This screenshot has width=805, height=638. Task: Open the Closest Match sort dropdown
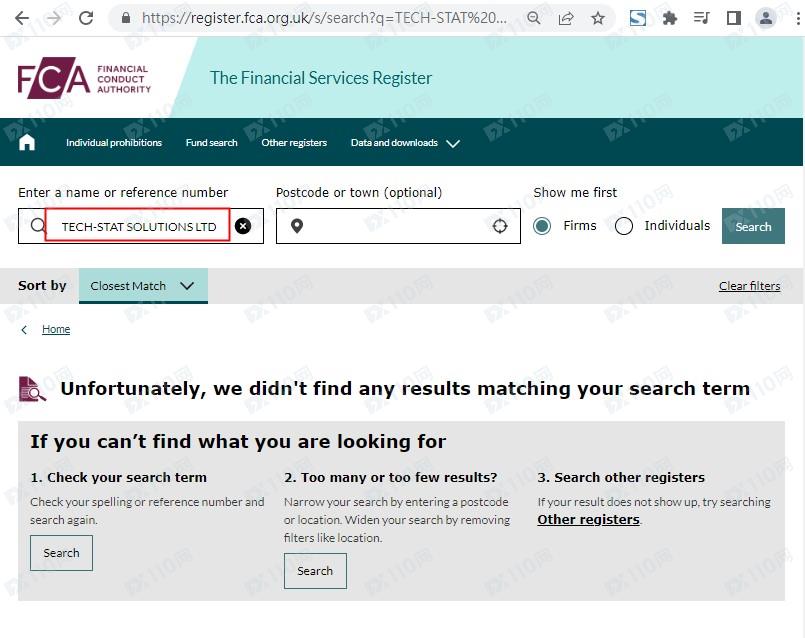coord(142,286)
